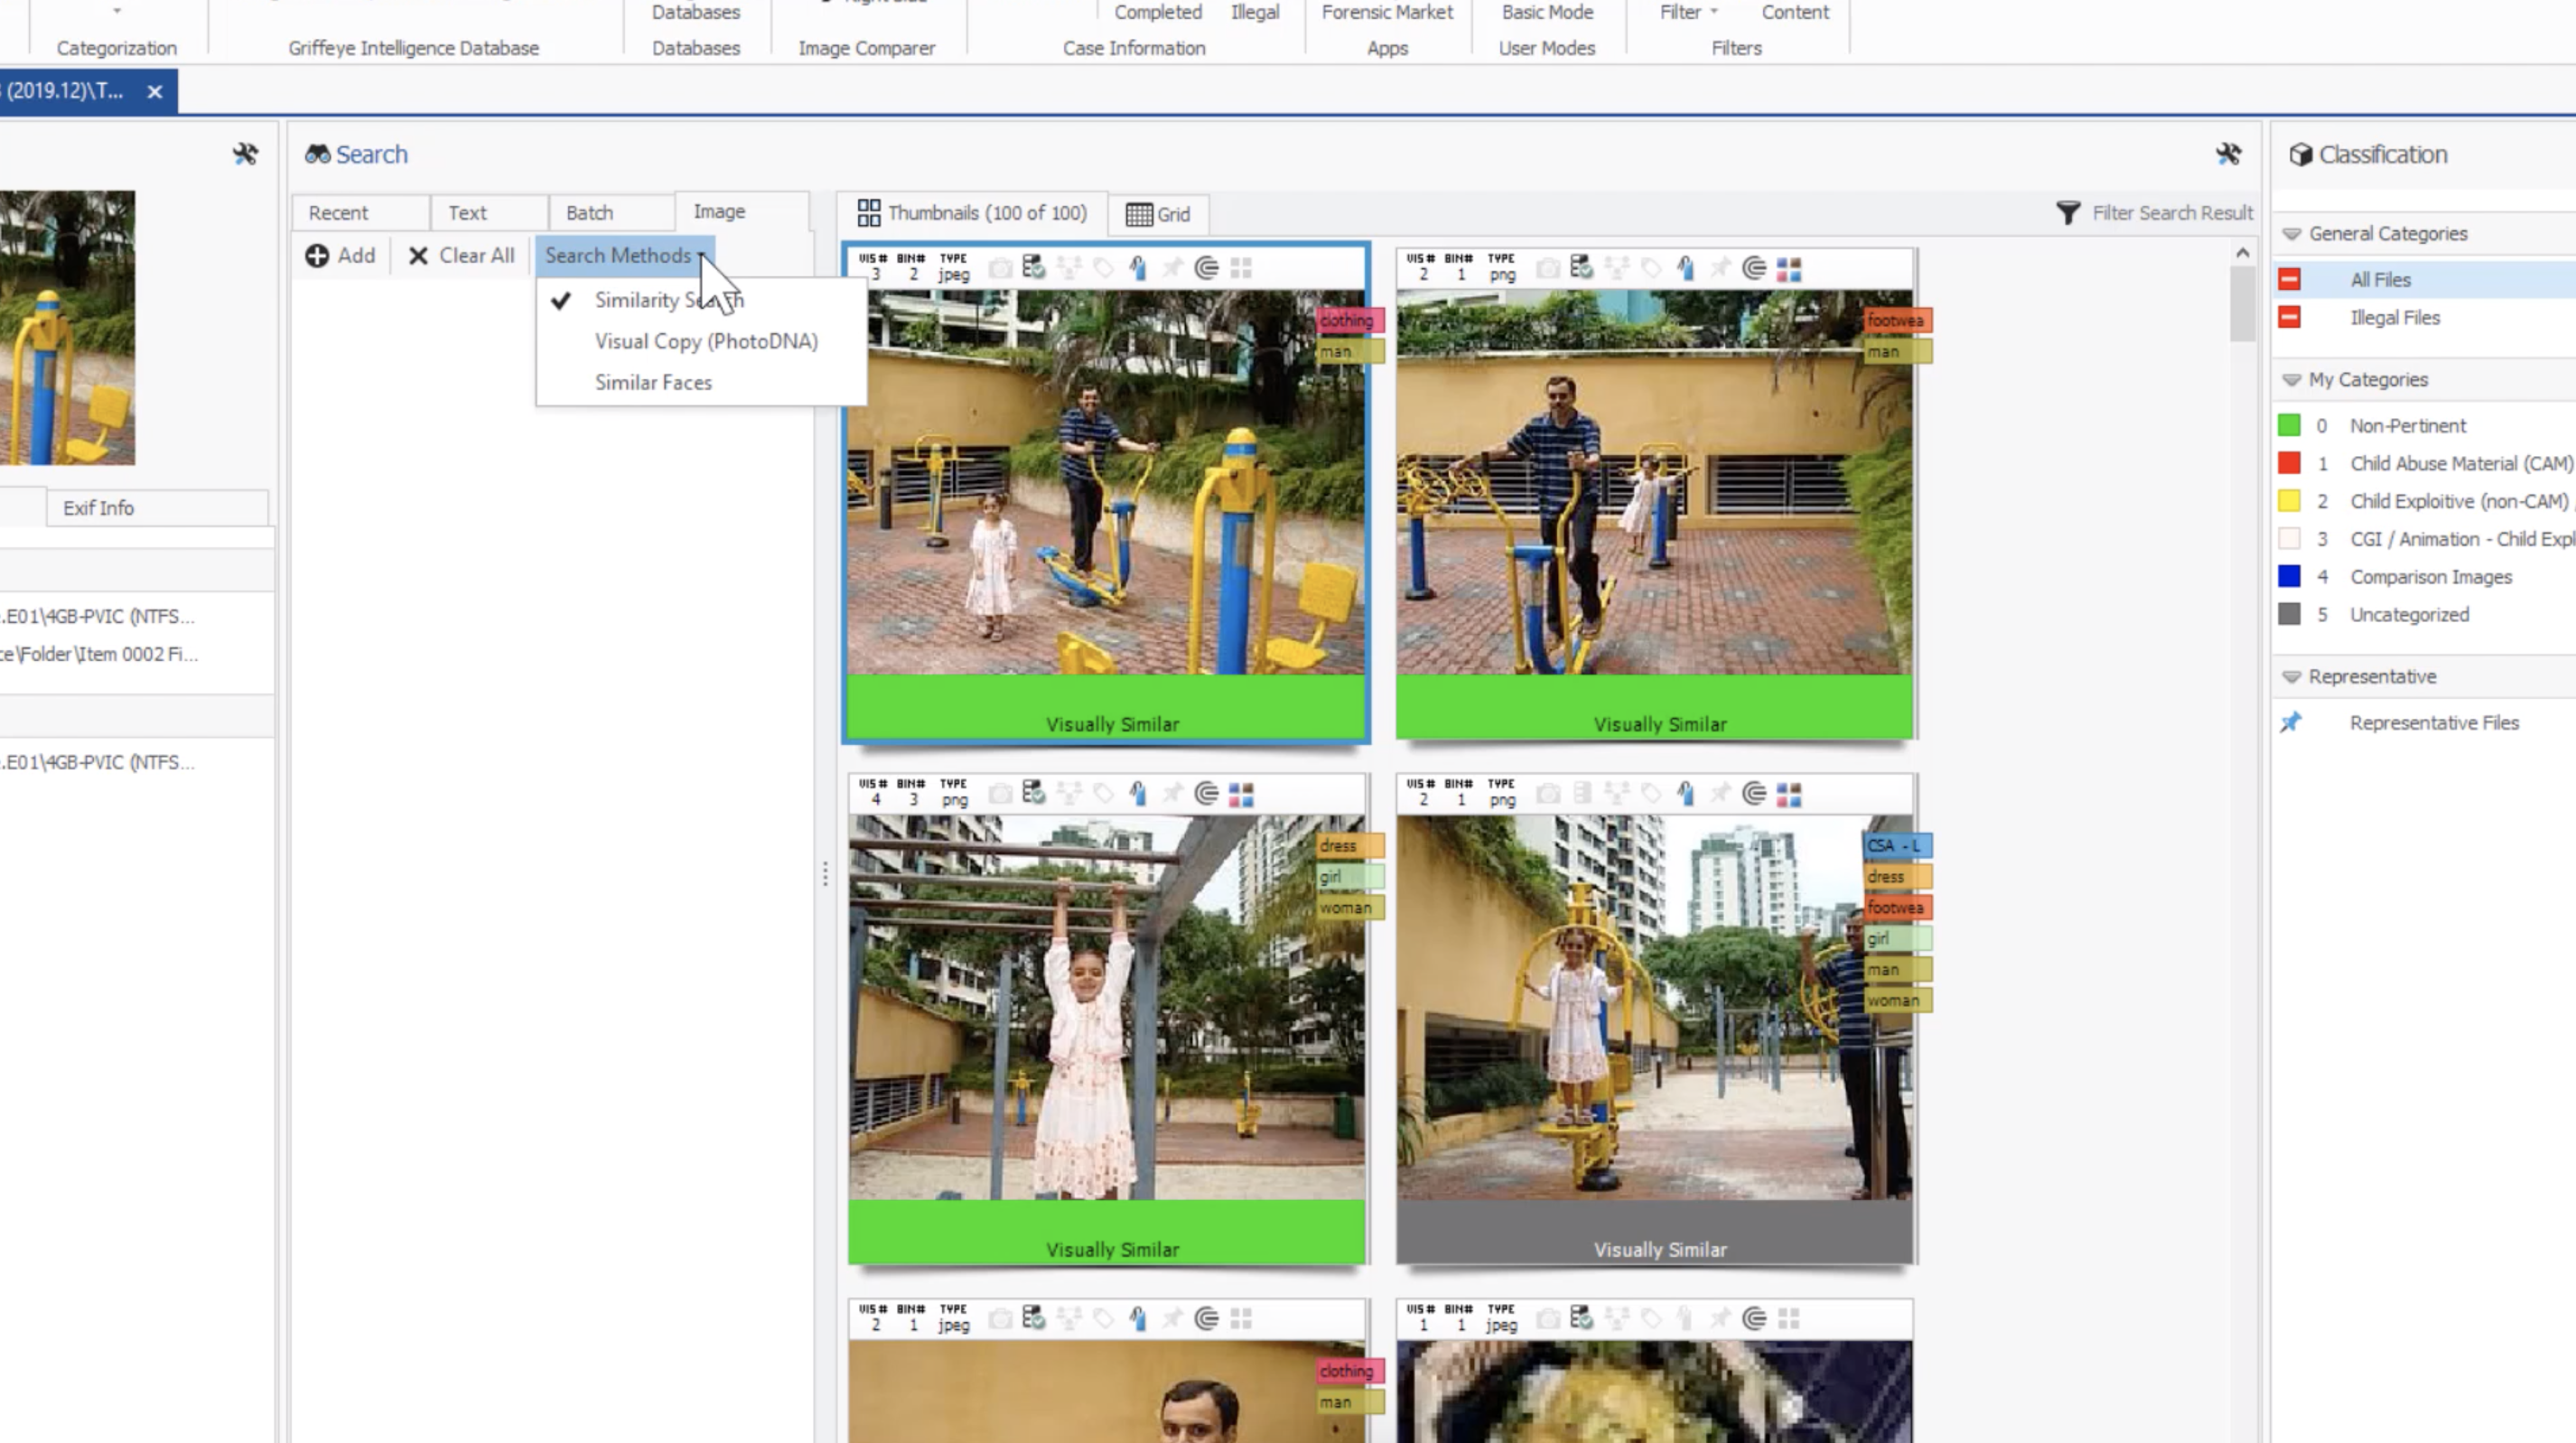The height and width of the screenshot is (1443, 2576).
Task: Open the Search Methods dropdown
Action: [x=624, y=255]
